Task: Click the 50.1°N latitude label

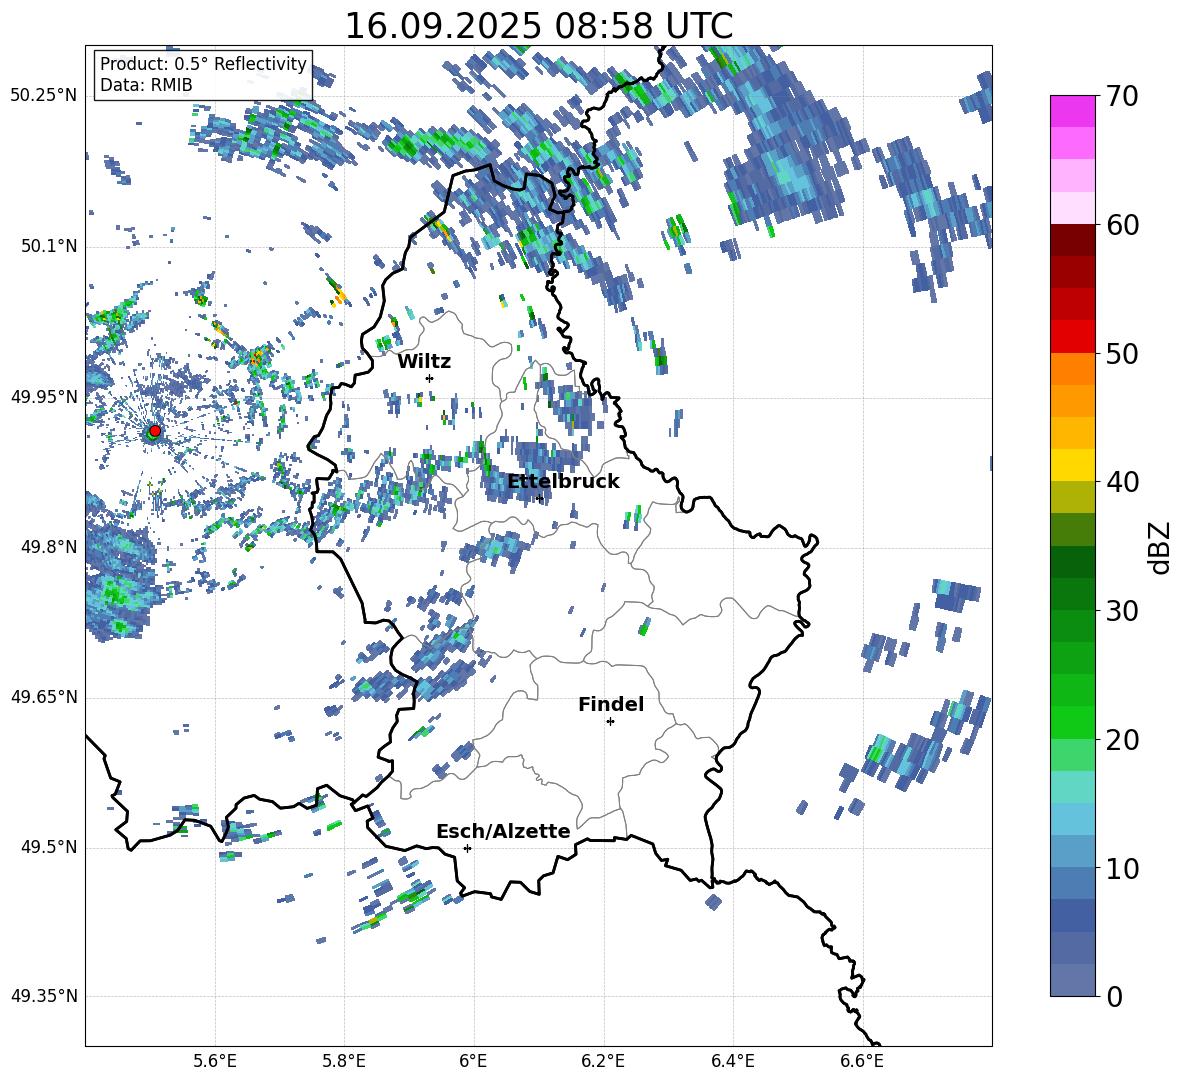Action: [48, 246]
